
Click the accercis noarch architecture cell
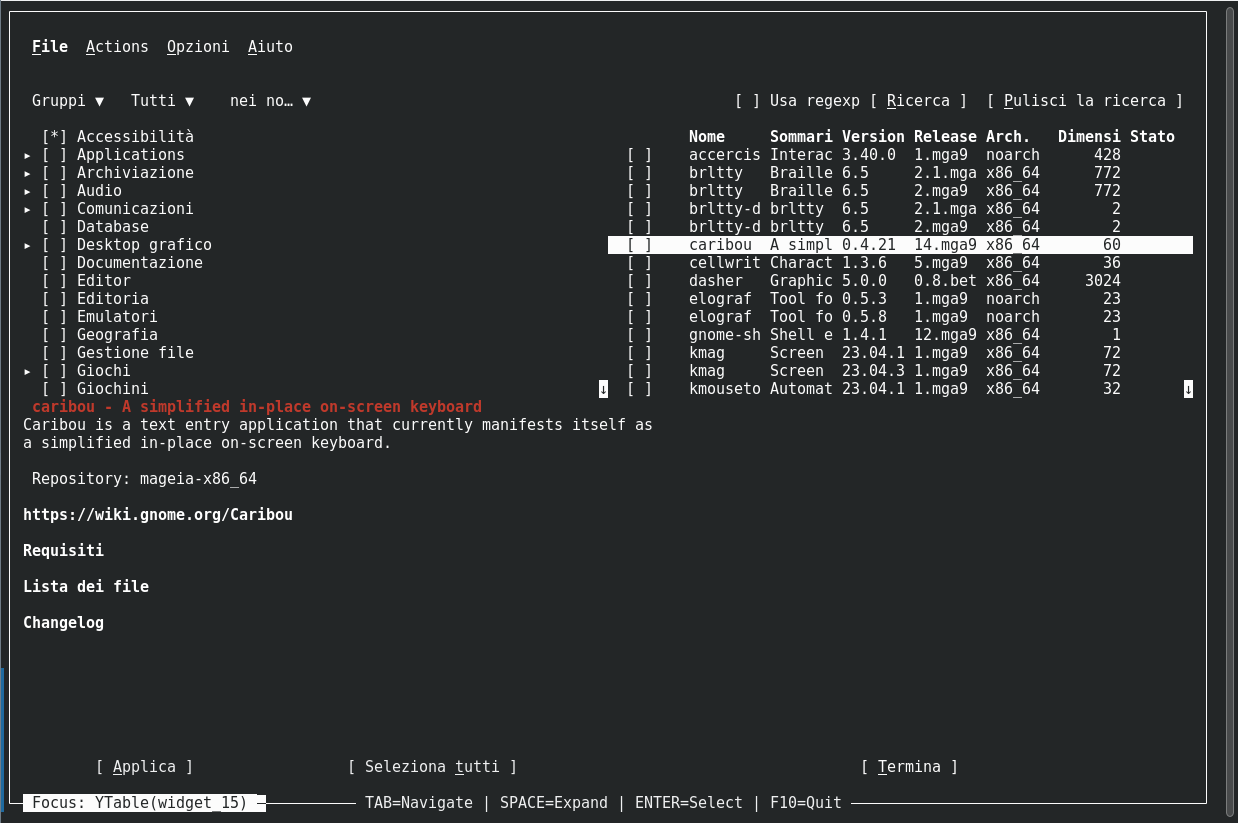click(1013, 155)
